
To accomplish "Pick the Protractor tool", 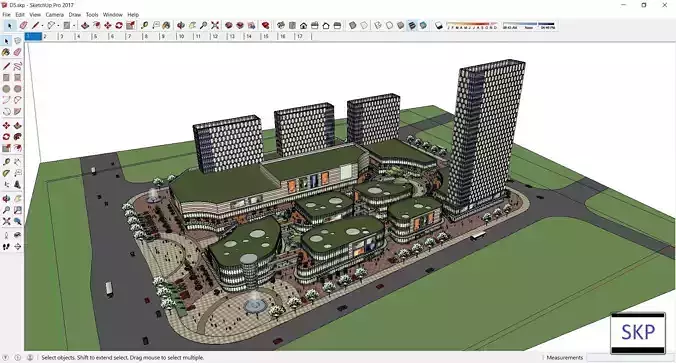I will [6, 173].
